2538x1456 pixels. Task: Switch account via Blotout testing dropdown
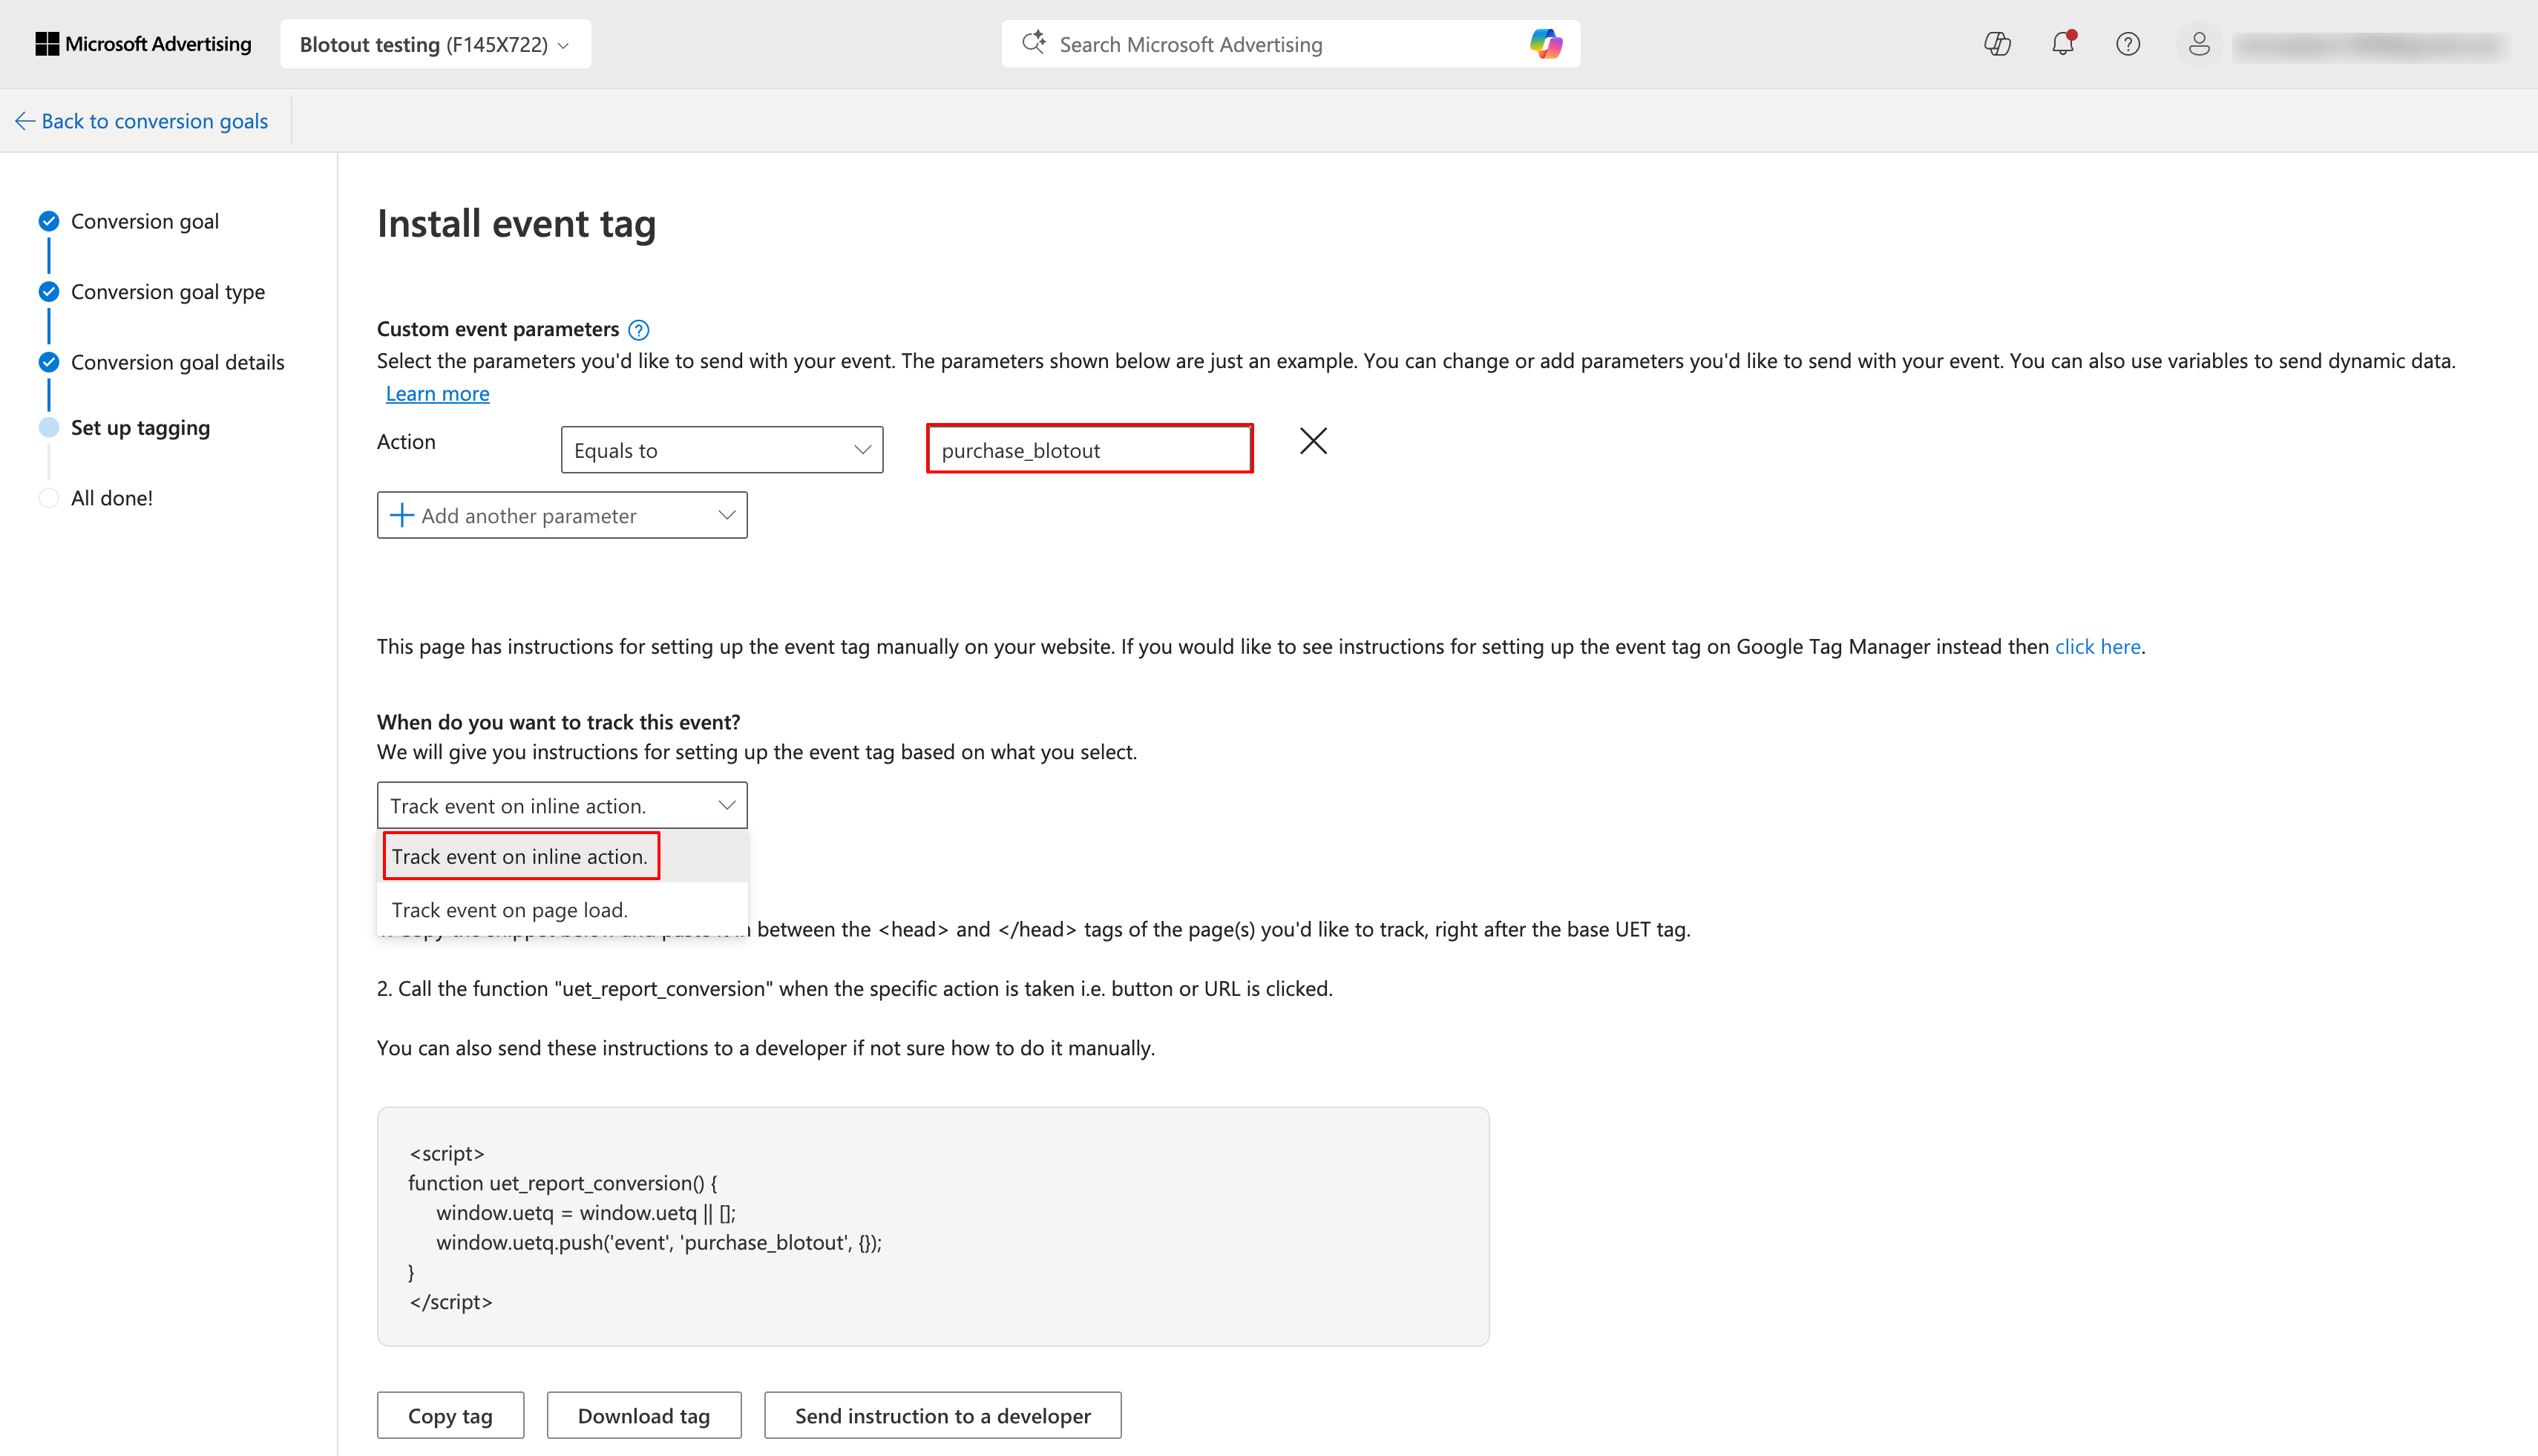[435, 44]
